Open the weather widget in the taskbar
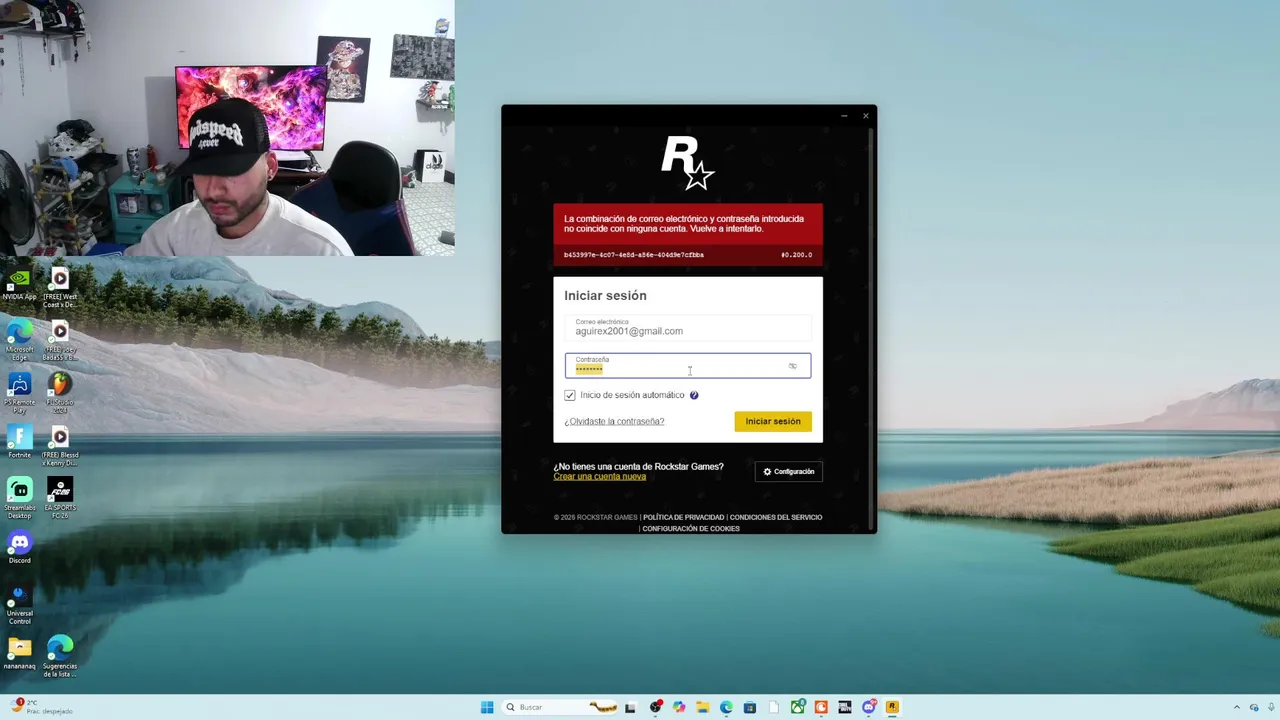 (x=40, y=707)
